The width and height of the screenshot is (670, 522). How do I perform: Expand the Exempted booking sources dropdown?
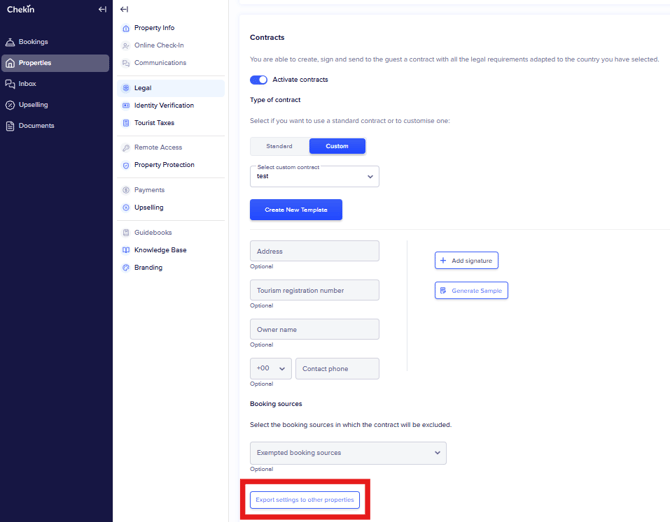(348, 453)
